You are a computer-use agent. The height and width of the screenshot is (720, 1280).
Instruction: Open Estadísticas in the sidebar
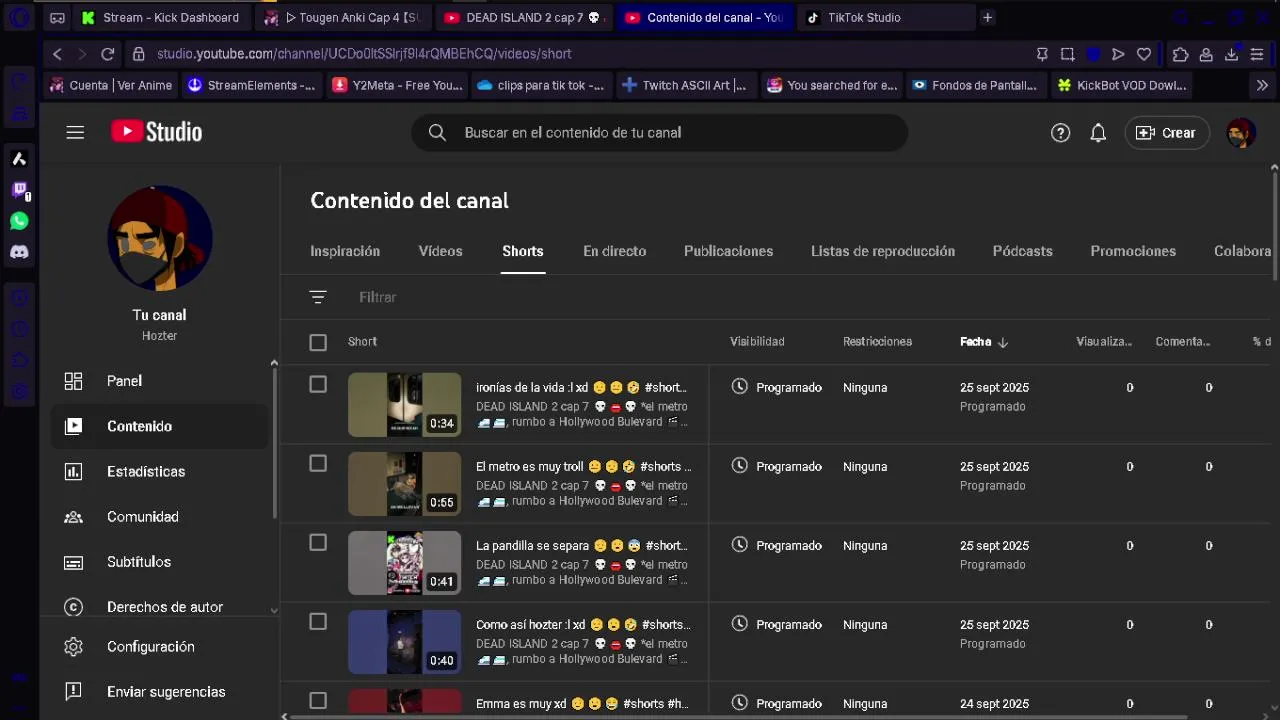point(159,471)
